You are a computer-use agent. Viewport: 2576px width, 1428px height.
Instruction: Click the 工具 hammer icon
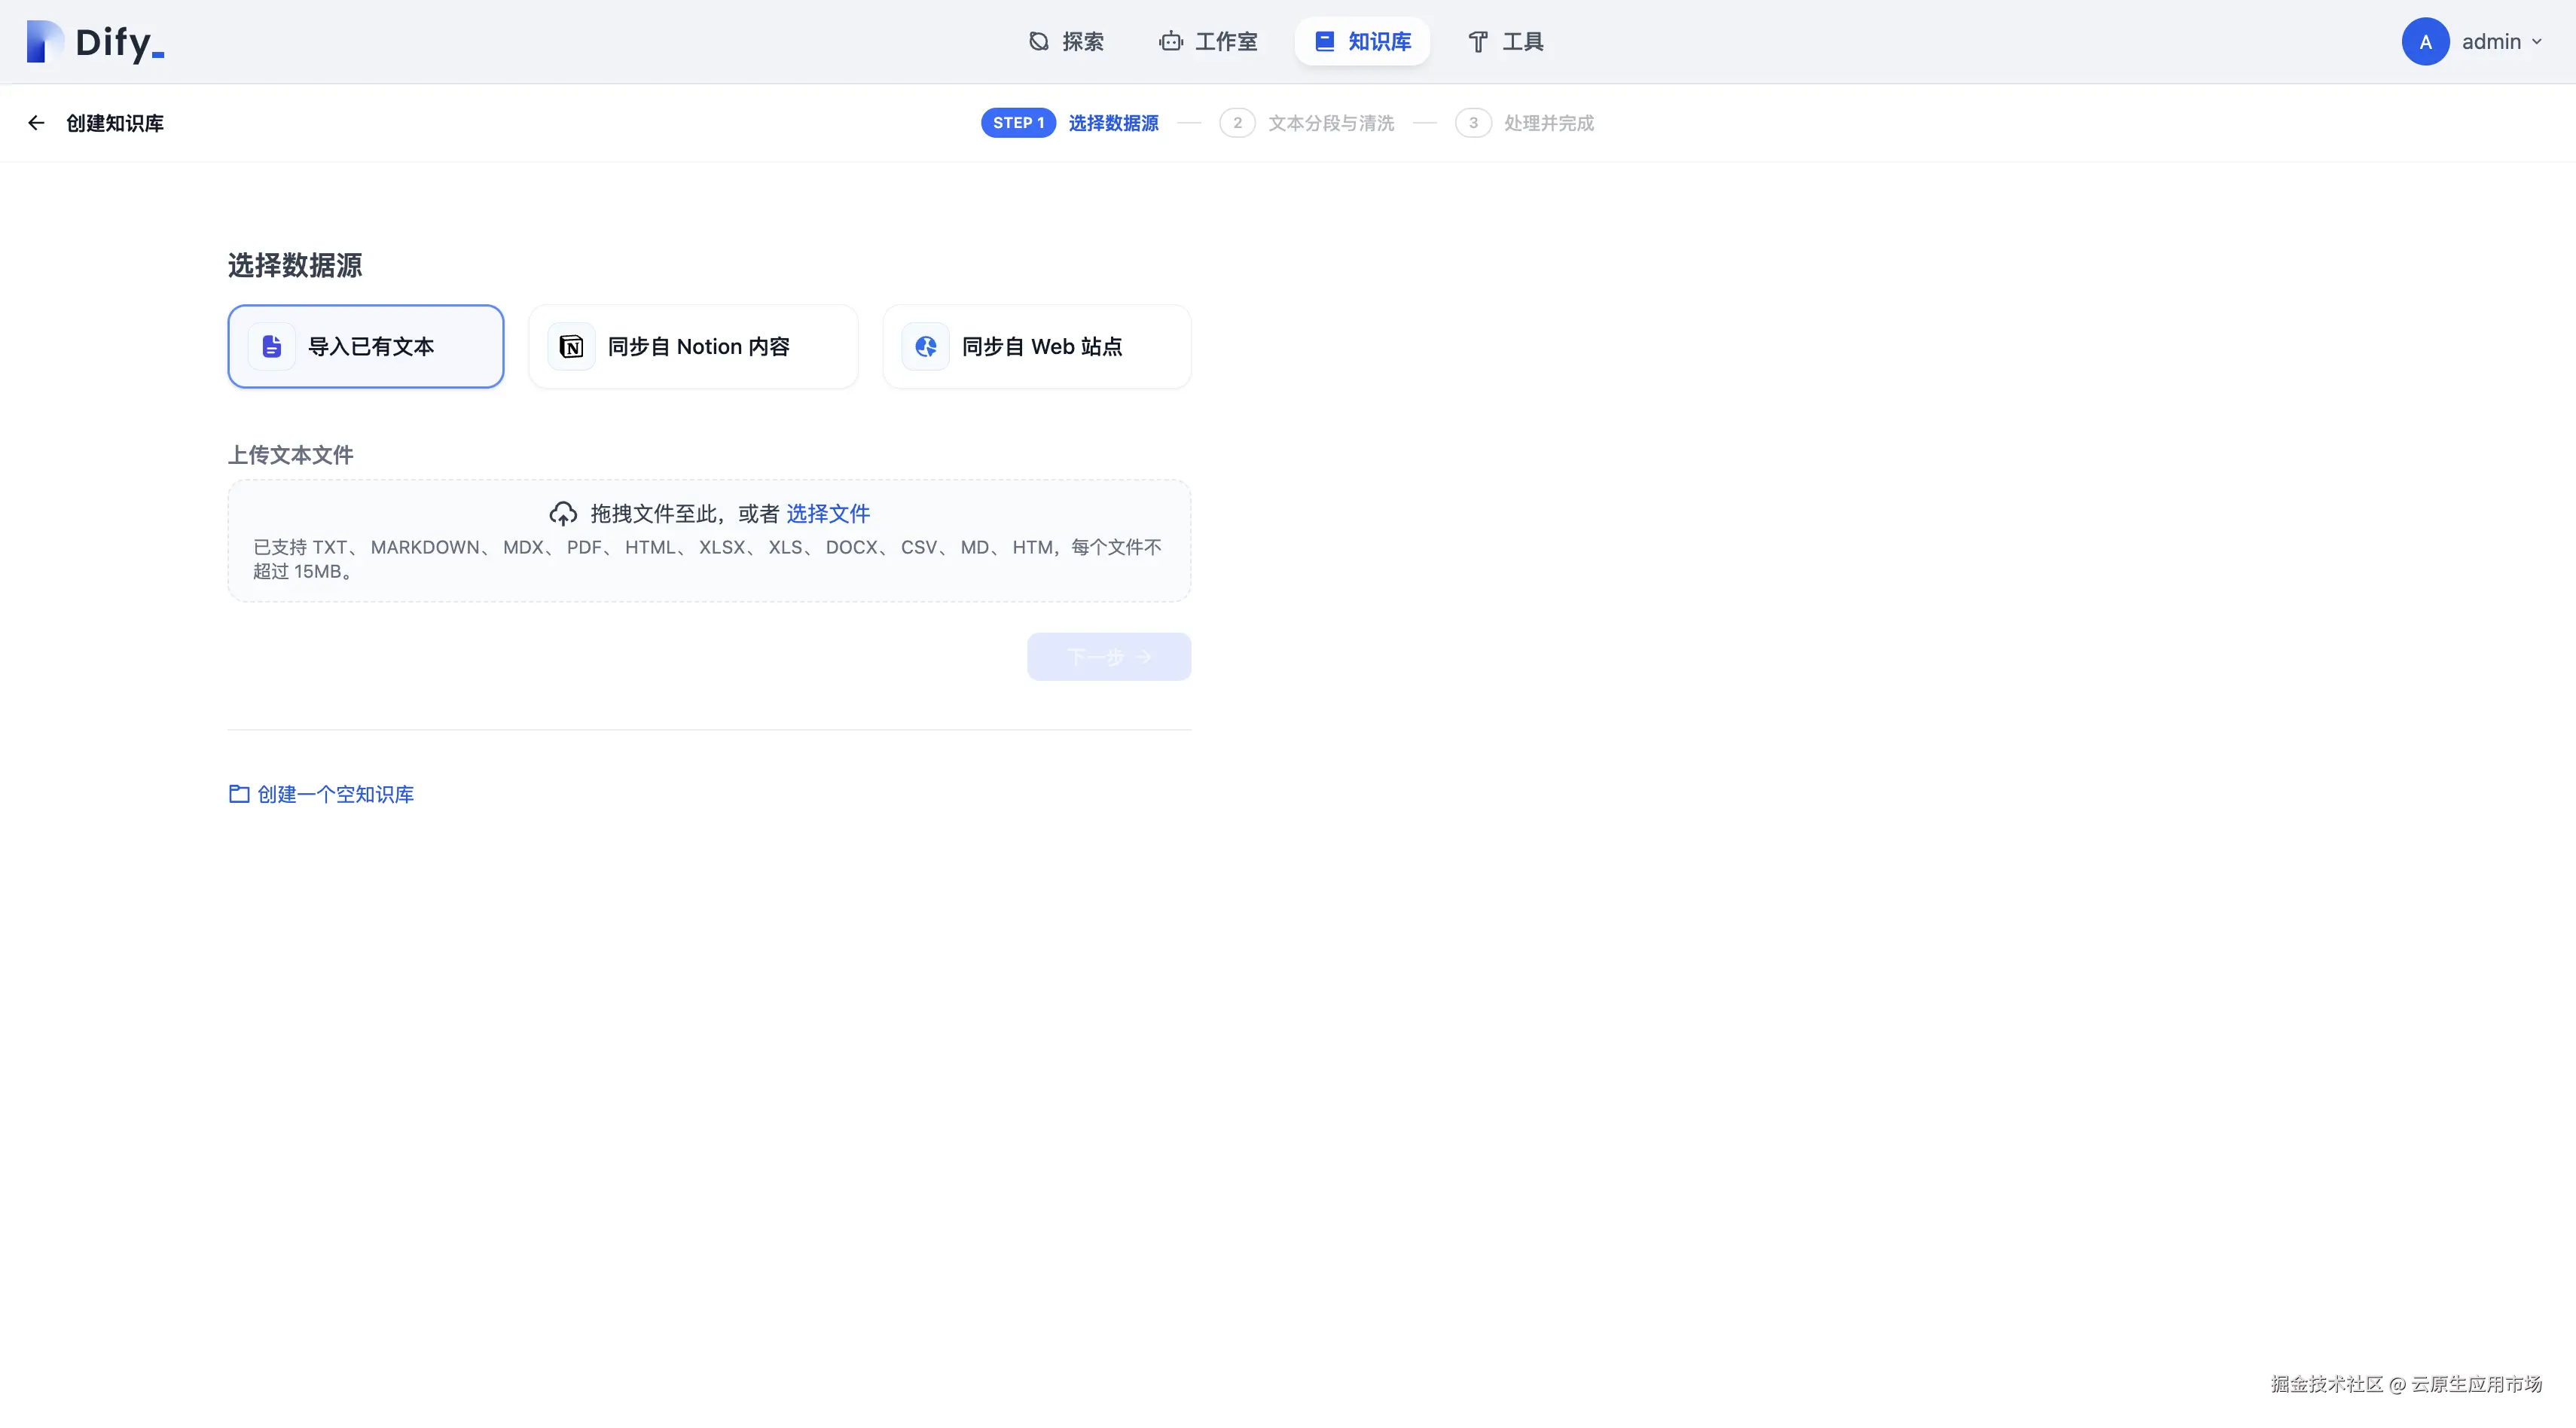click(x=1477, y=42)
